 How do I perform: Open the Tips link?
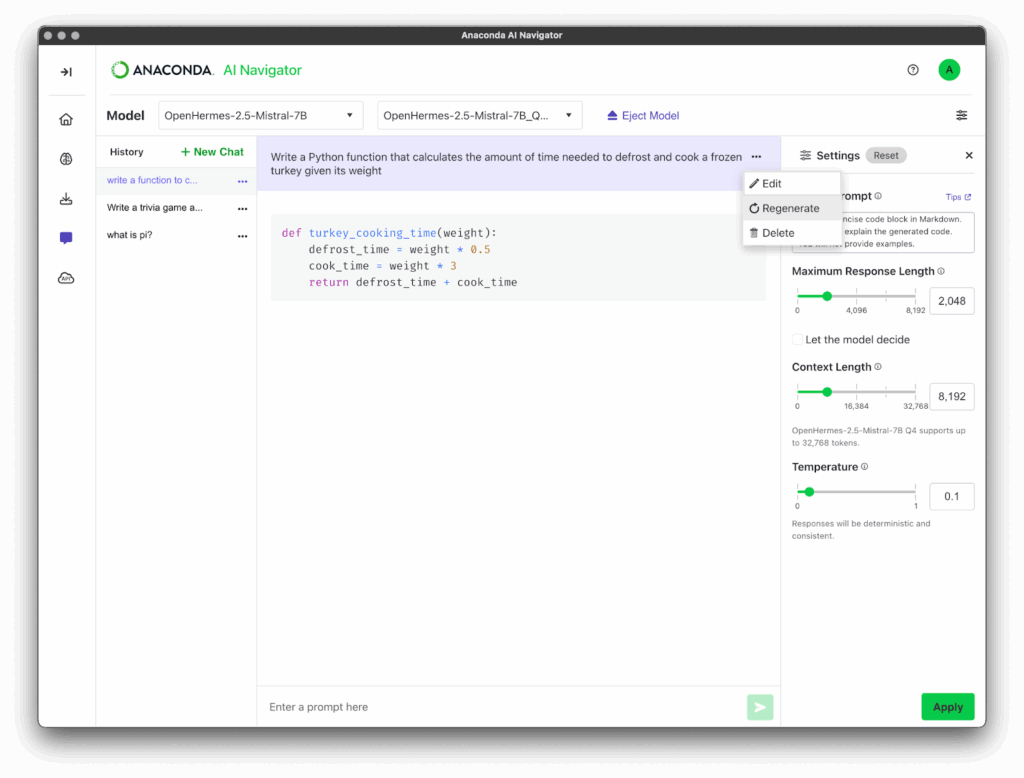click(x=958, y=197)
